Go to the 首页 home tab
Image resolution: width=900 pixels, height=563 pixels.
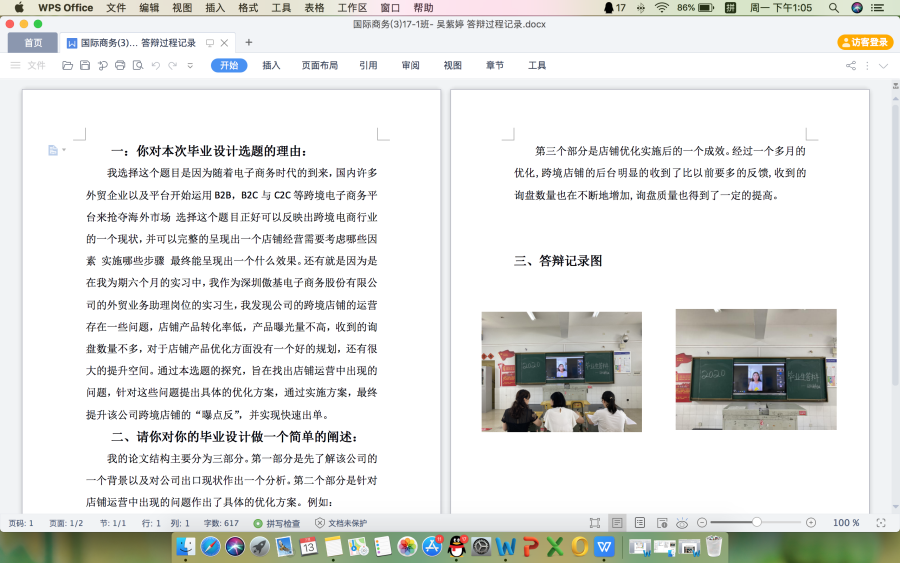33,42
